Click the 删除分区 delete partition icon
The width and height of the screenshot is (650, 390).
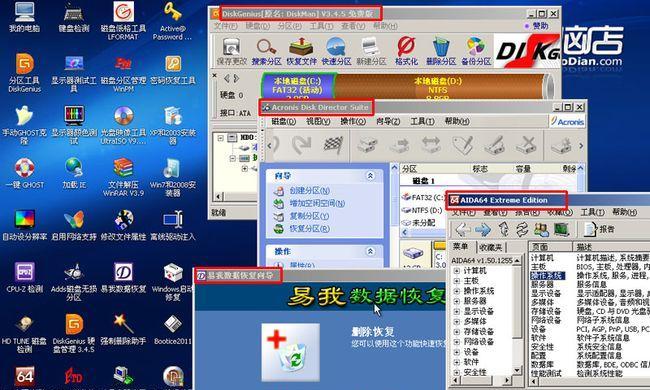click(441, 51)
